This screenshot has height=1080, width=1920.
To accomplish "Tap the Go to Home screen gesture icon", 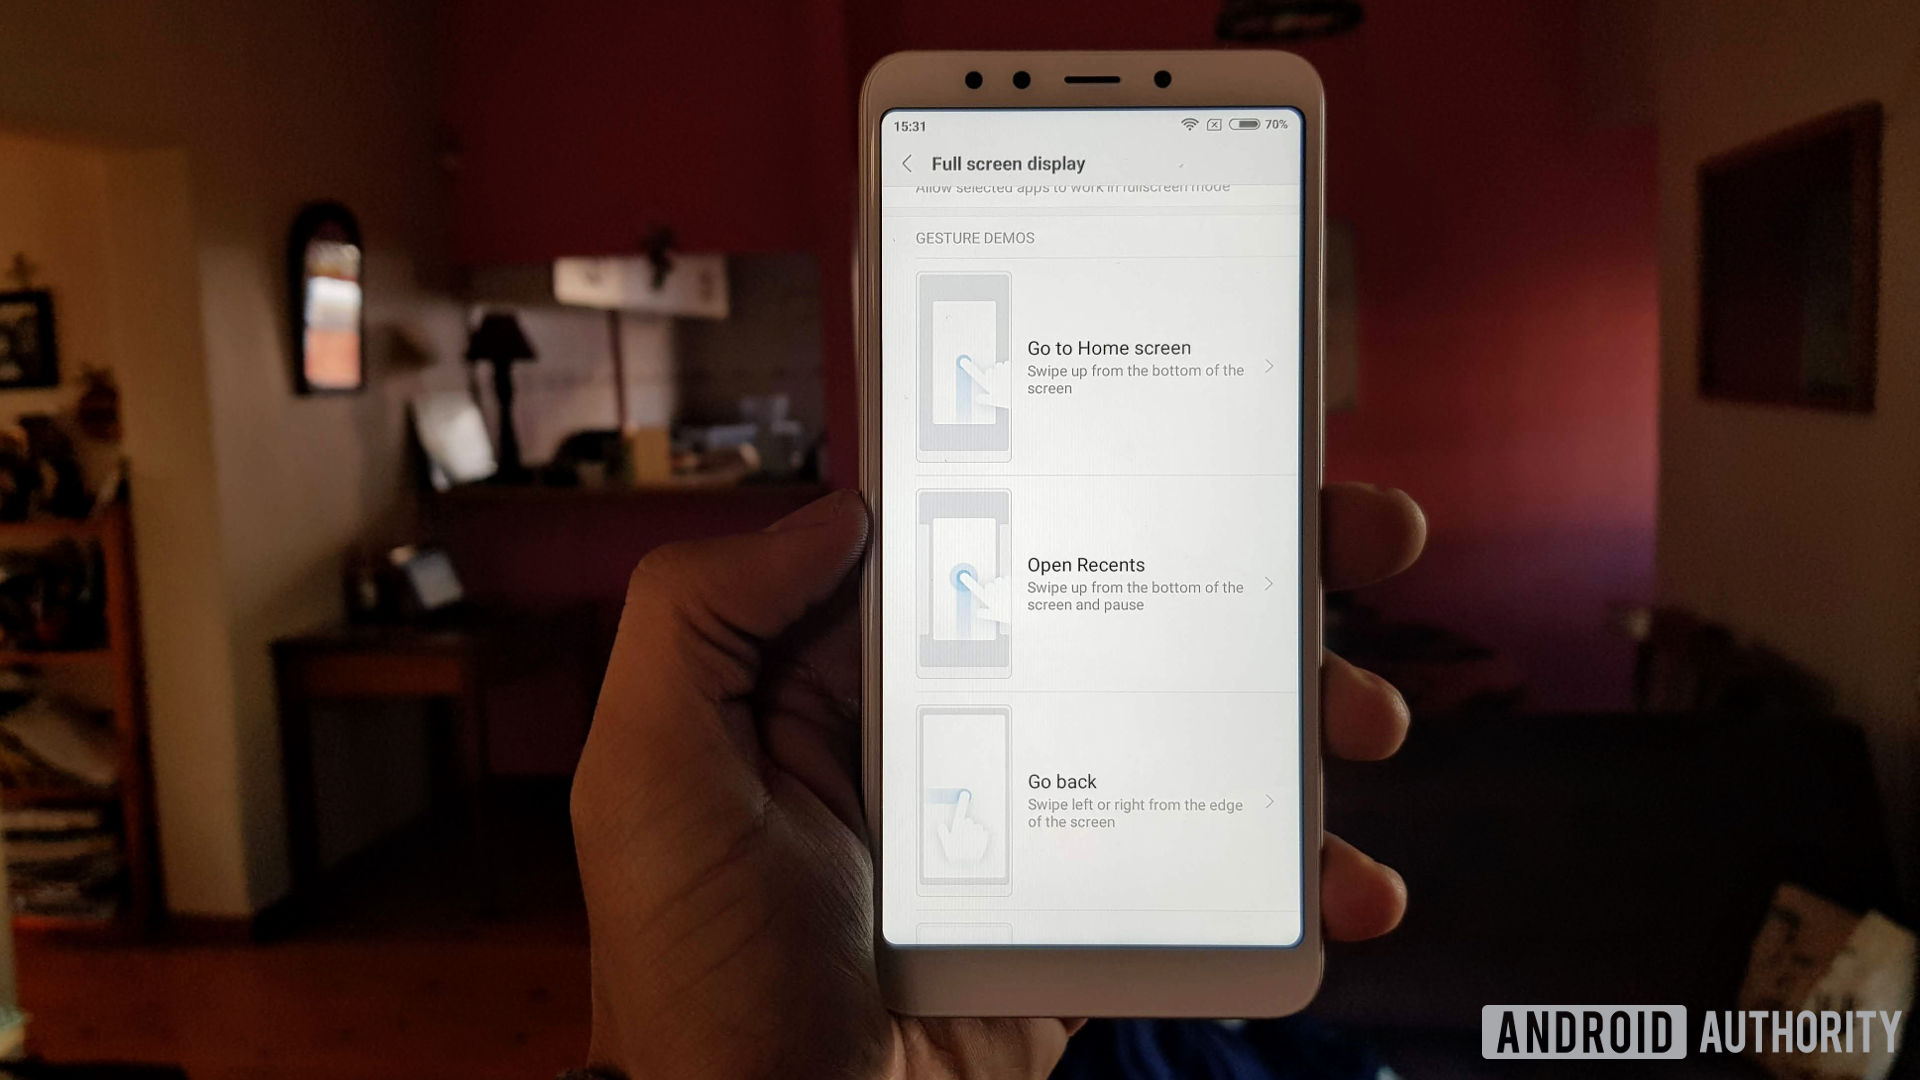I will [x=963, y=367].
